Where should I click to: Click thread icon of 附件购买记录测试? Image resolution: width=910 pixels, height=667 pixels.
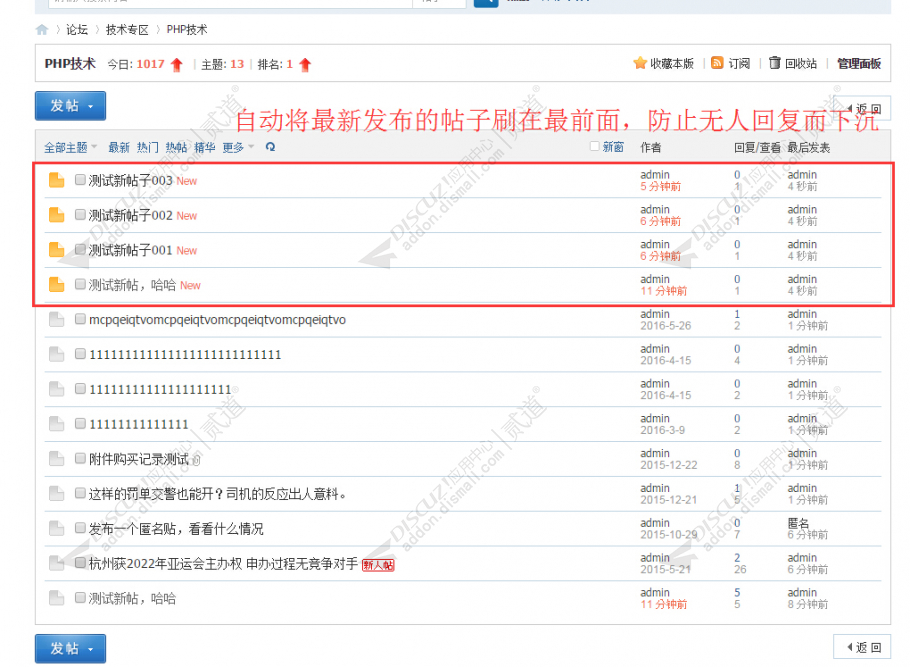(56, 459)
